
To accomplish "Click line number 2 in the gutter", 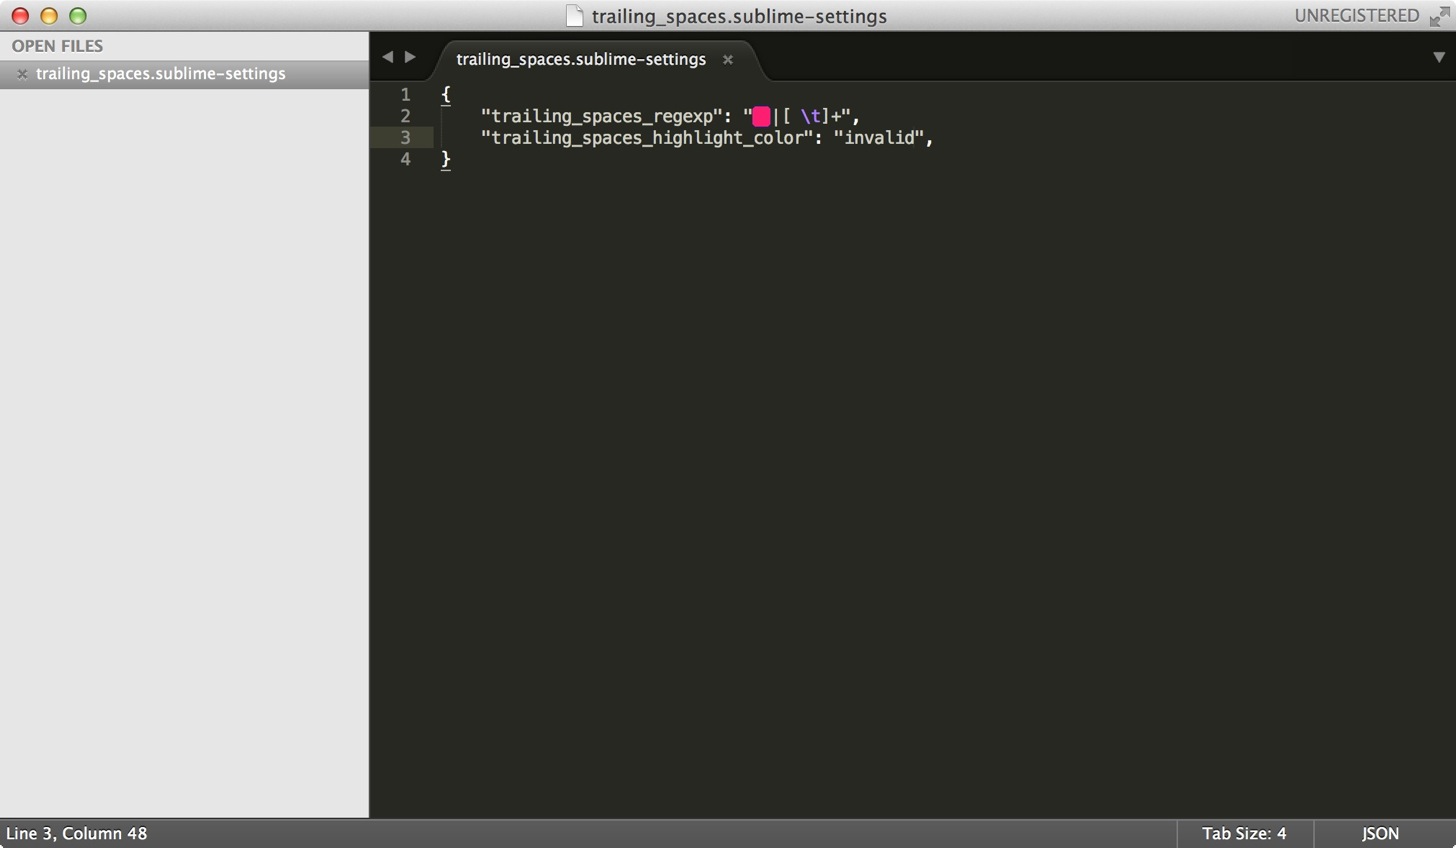I will click(x=405, y=116).
